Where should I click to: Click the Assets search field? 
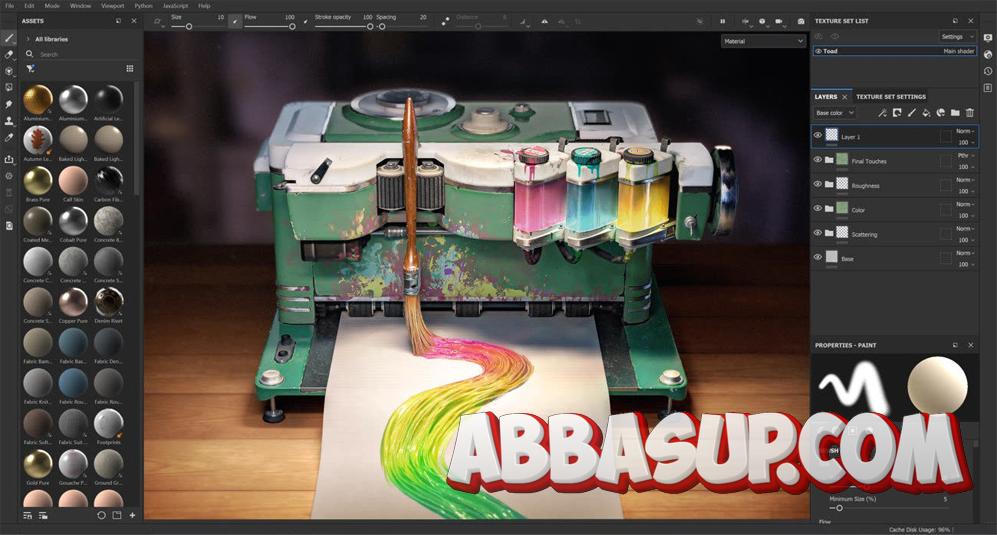pyautogui.click(x=79, y=55)
